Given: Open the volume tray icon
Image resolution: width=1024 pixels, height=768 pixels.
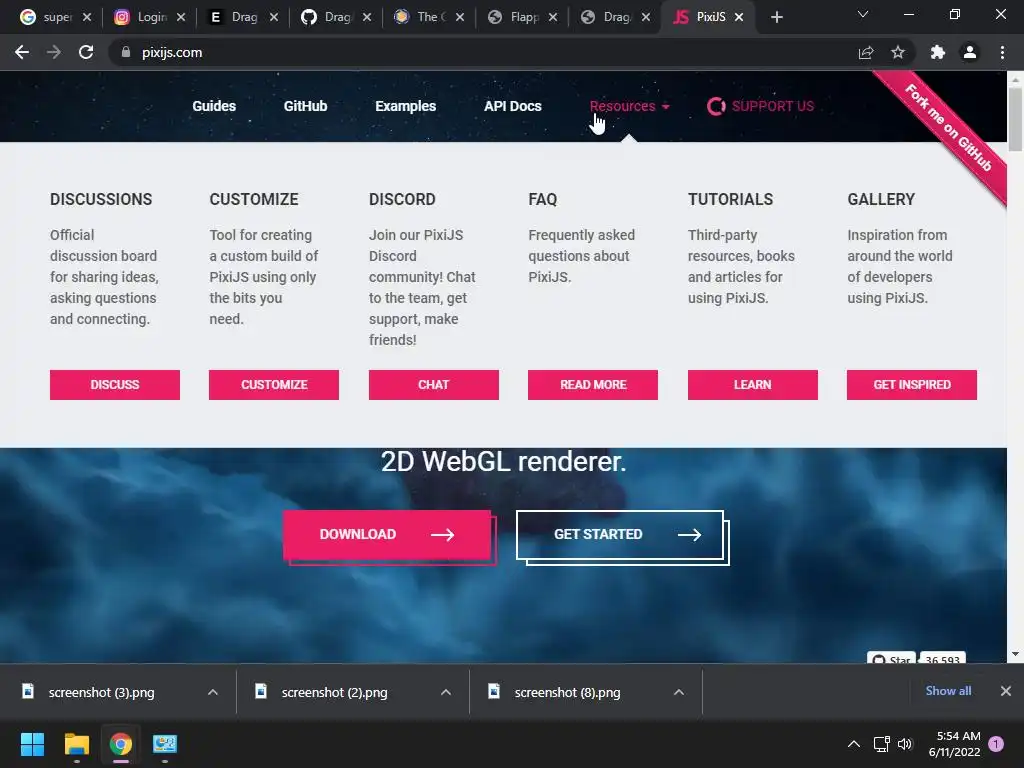Looking at the screenshot, I should pyautogui.click(x=904, y=744).
